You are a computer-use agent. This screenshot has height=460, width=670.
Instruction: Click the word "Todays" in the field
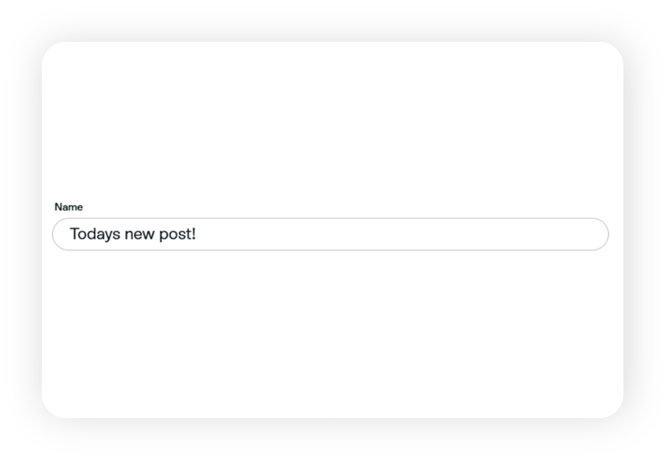point(94,235)
